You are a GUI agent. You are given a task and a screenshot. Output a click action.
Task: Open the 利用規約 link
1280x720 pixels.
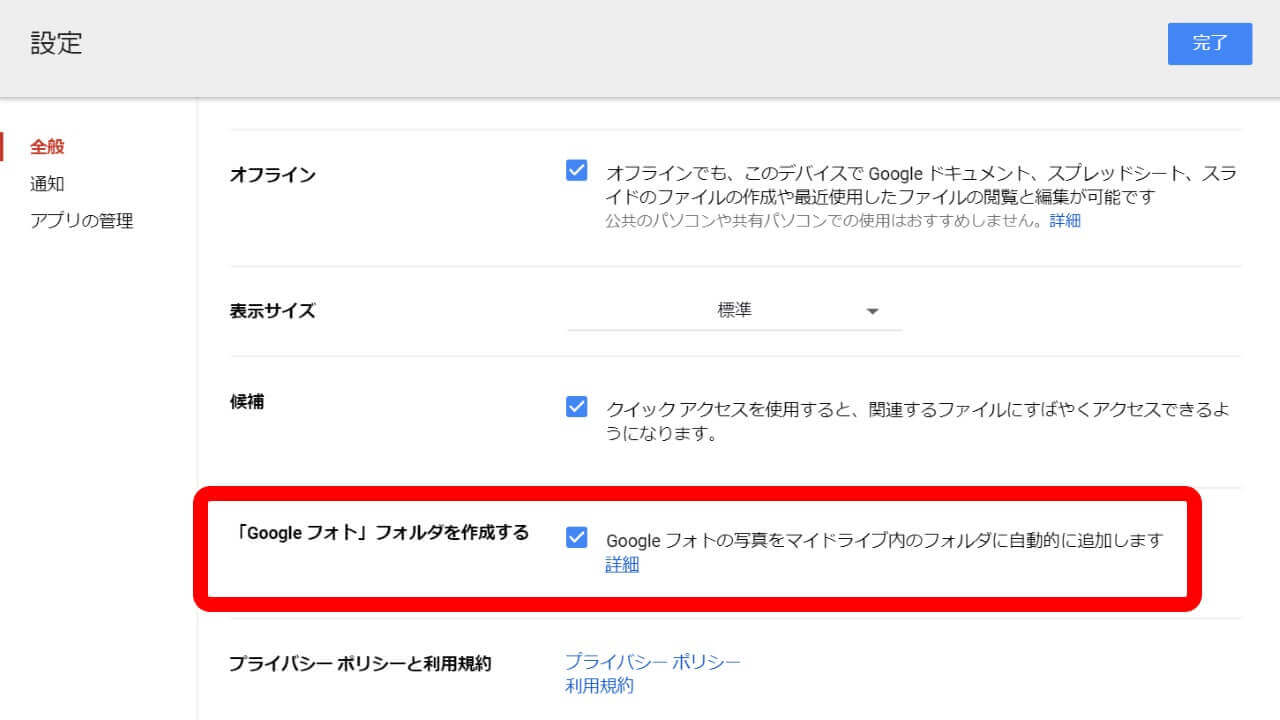599,686
